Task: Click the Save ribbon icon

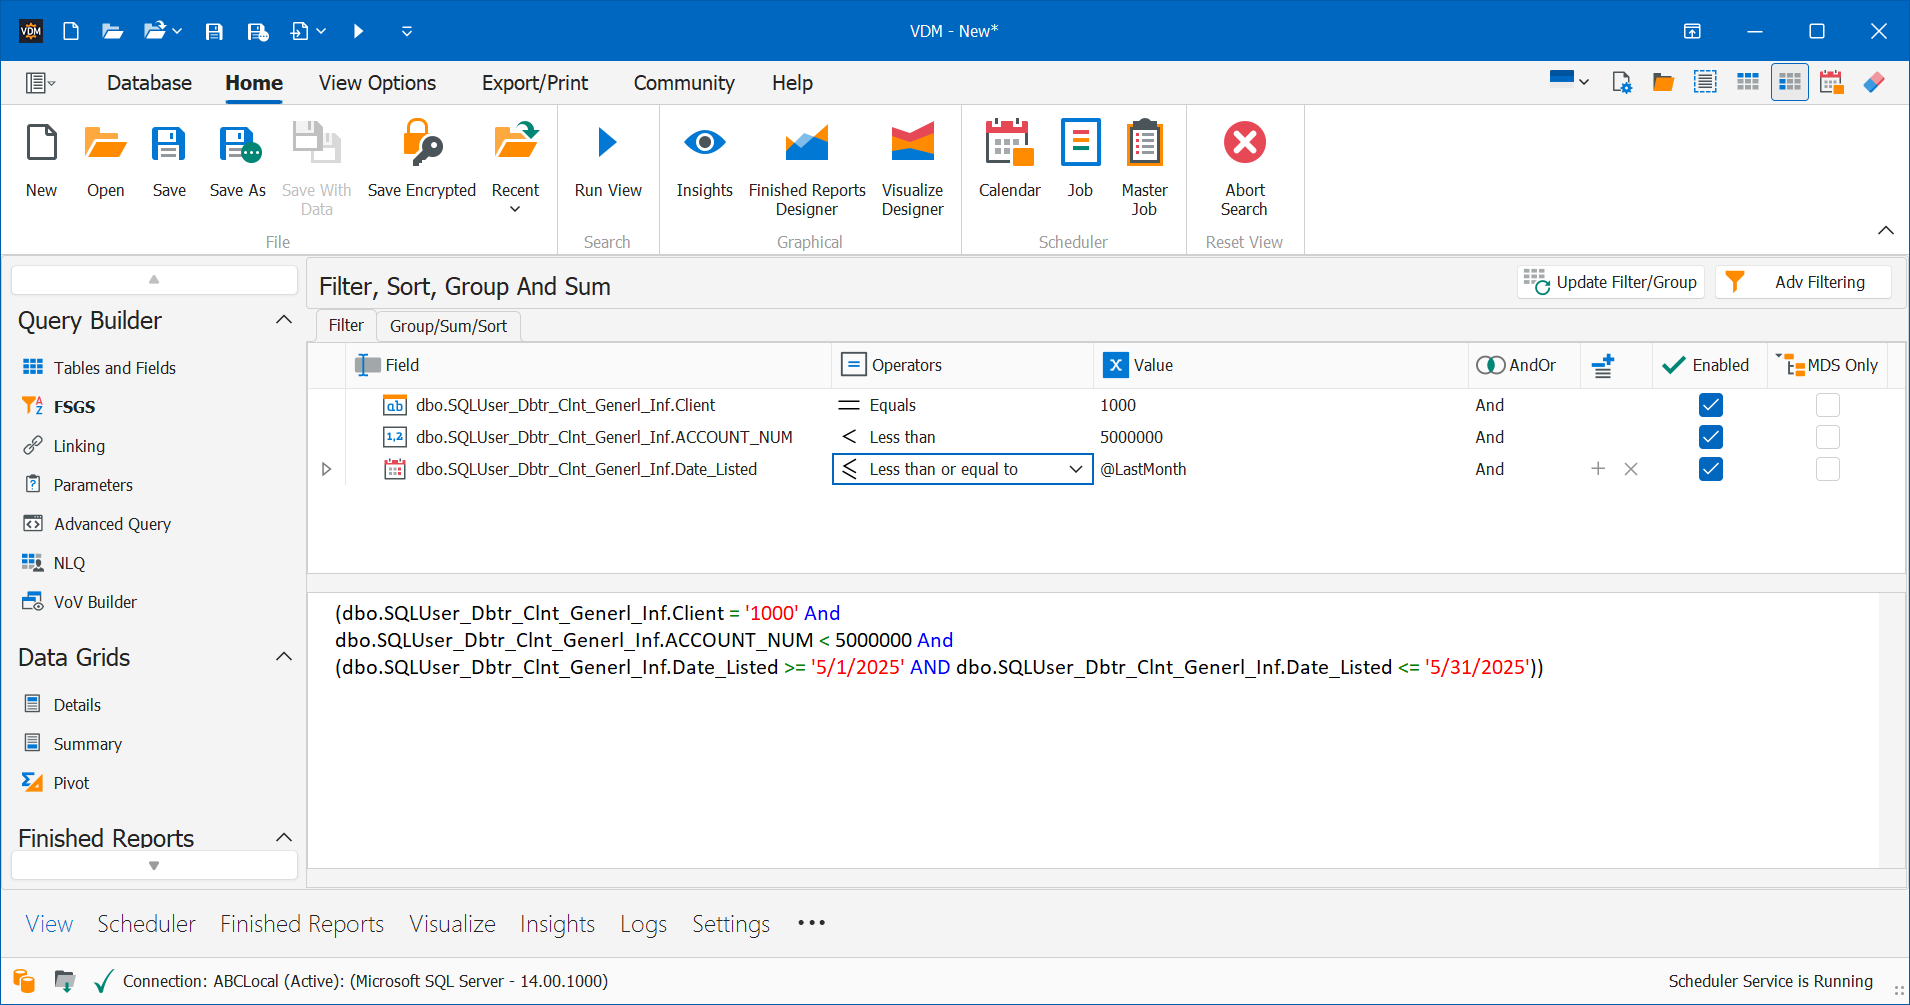Action: click(x=169, y=160)
